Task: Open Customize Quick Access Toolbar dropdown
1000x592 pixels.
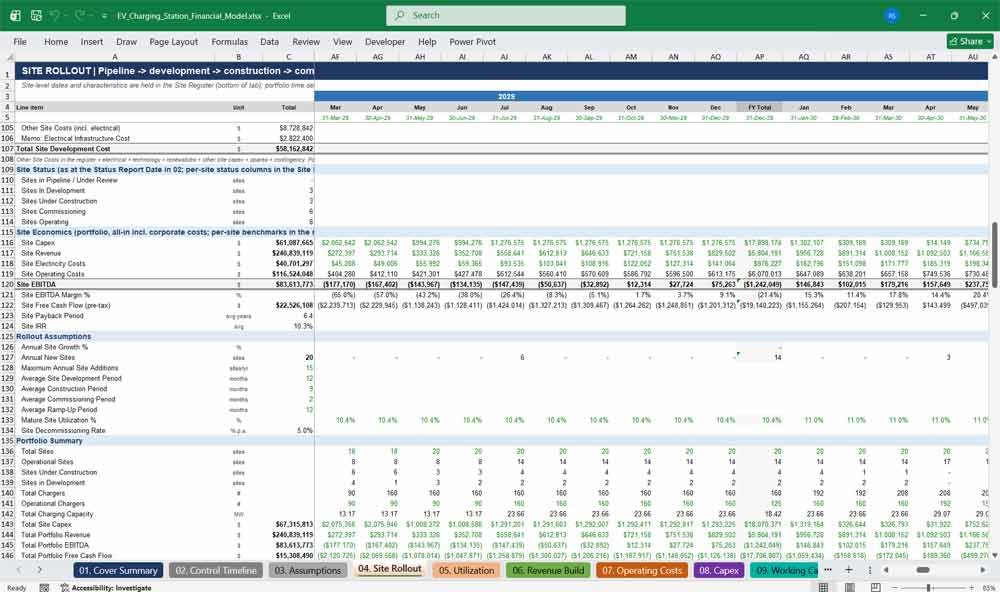Action: point(104,16)
